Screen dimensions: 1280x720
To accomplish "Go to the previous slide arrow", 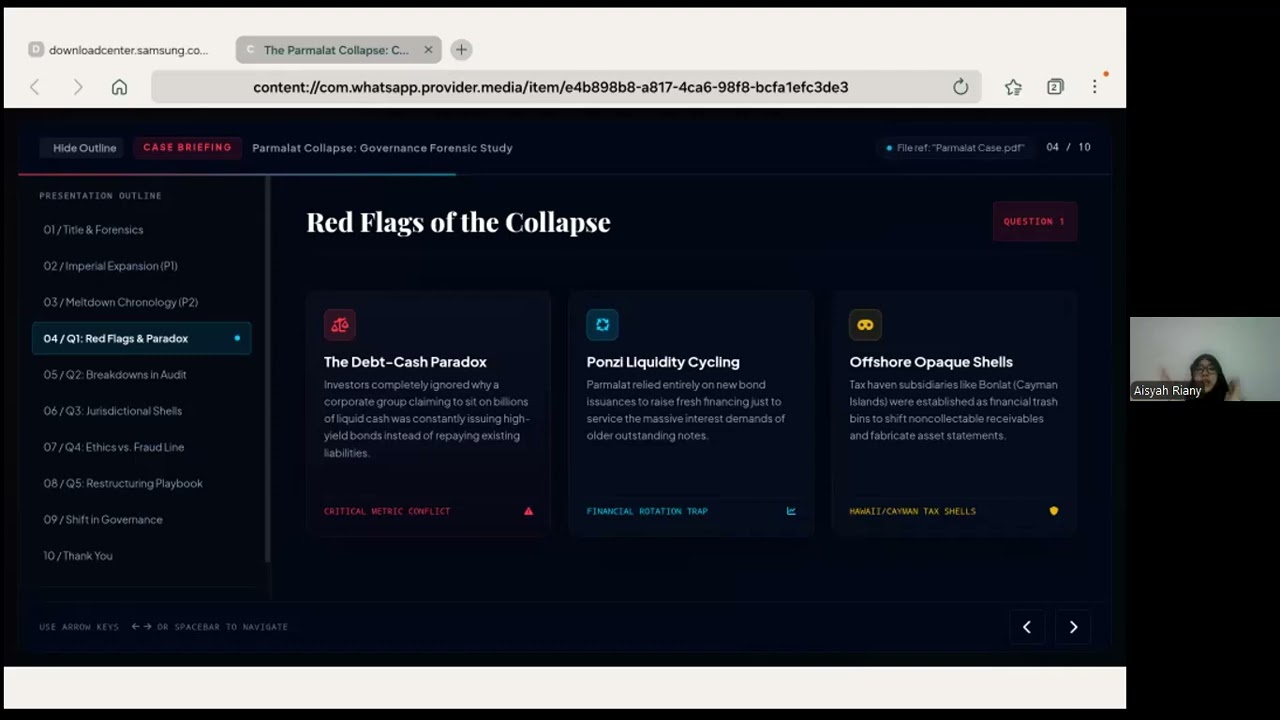I will pyautogui.click(x=1026, y=627).
